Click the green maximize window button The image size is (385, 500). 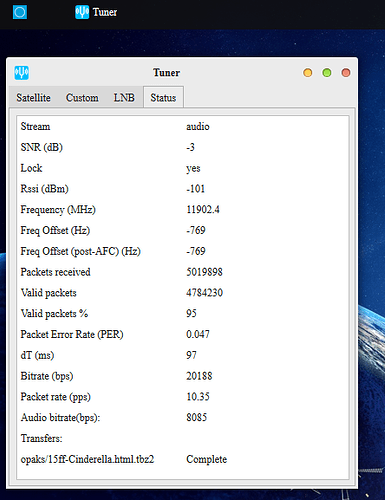pyautogui.click(x=327, y=73)
